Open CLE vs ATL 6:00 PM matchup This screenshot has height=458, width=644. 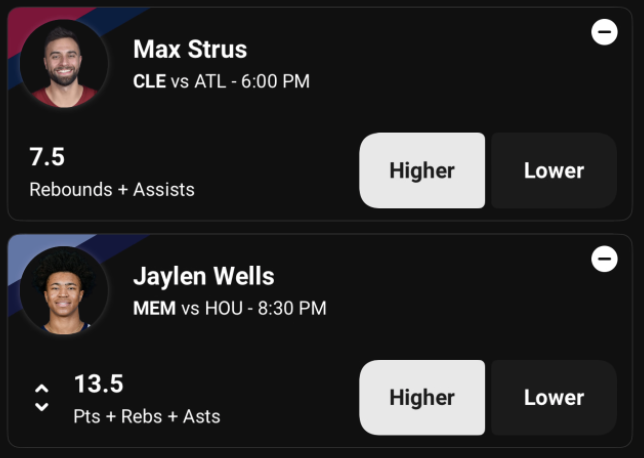[221, 81]
